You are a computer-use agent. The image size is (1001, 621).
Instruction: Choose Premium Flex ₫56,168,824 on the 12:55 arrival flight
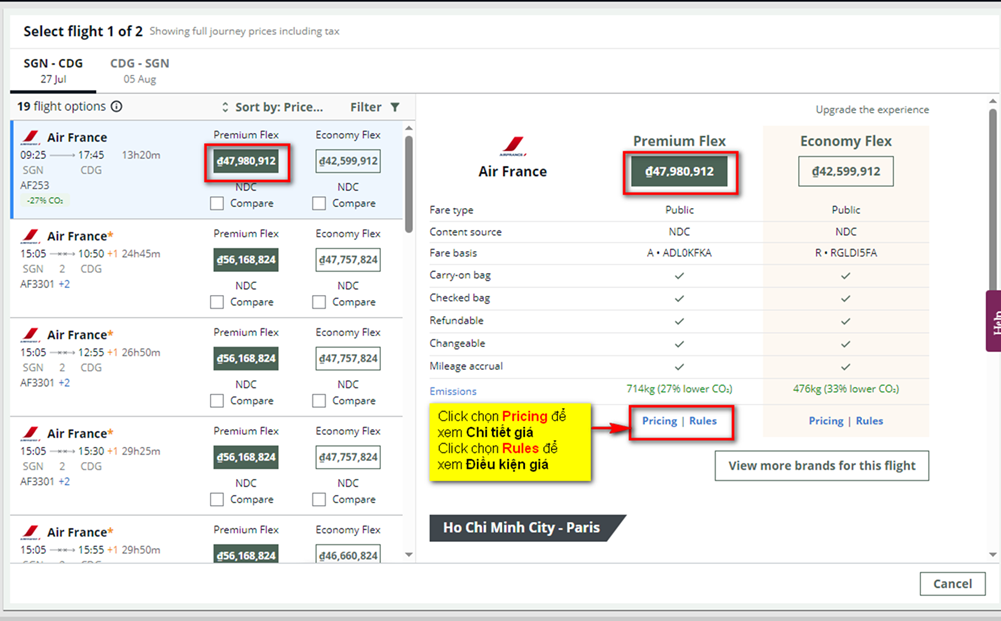(x=246, y=359)
